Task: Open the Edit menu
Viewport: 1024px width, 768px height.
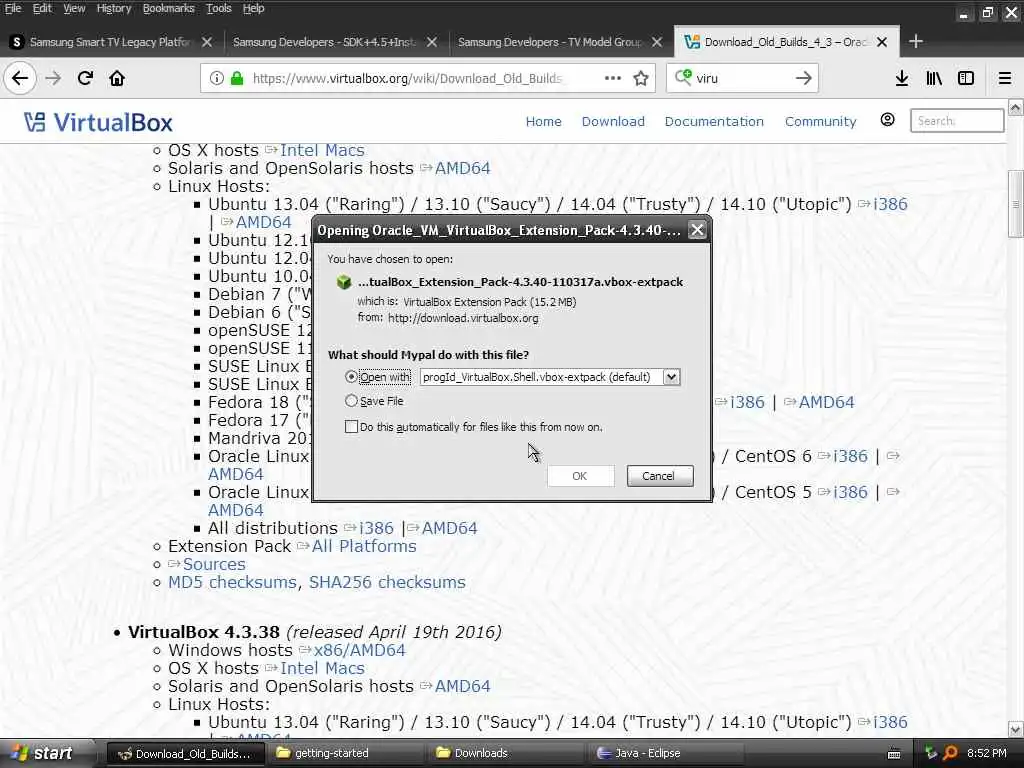Action: (42, 8)
